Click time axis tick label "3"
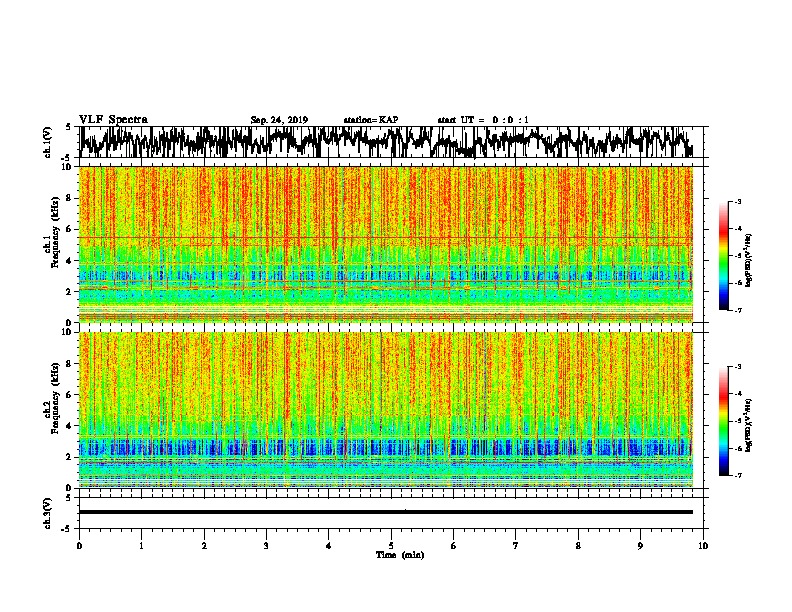This screenshot has height=612, width=792. (x=266, y=546)
